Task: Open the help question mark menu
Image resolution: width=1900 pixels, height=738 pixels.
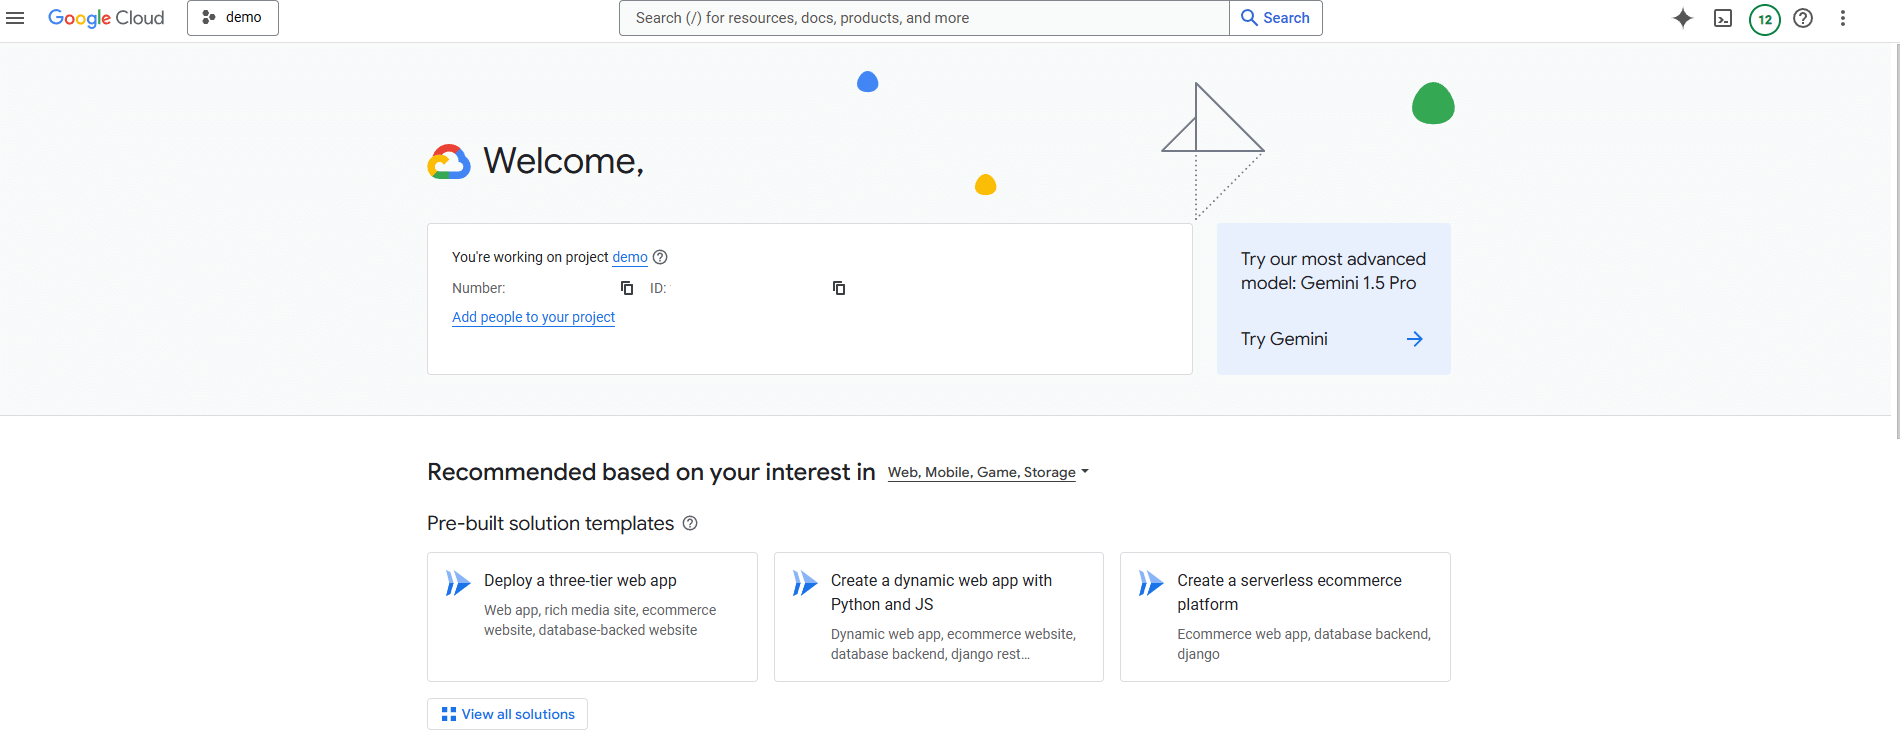Action: pos(1803,18)
